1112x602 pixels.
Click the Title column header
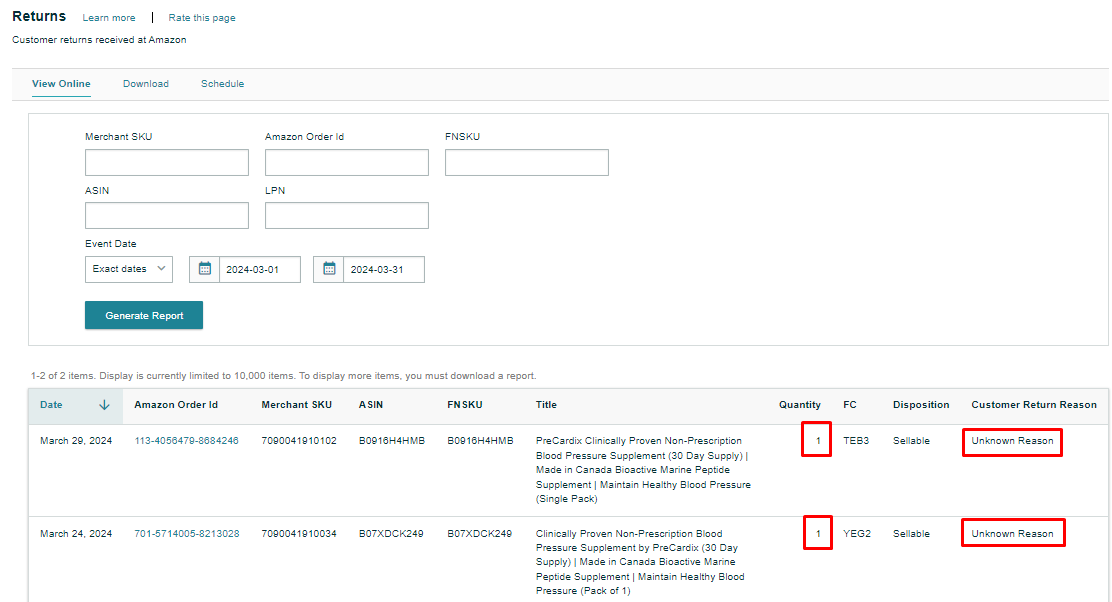(546, 405)
